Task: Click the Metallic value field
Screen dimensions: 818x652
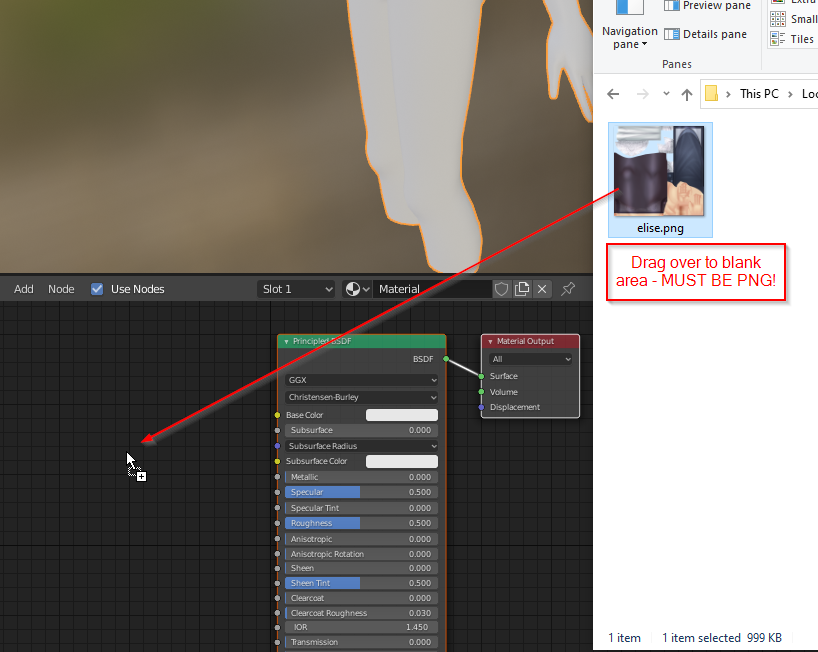Action: click(x=362, y=477)
